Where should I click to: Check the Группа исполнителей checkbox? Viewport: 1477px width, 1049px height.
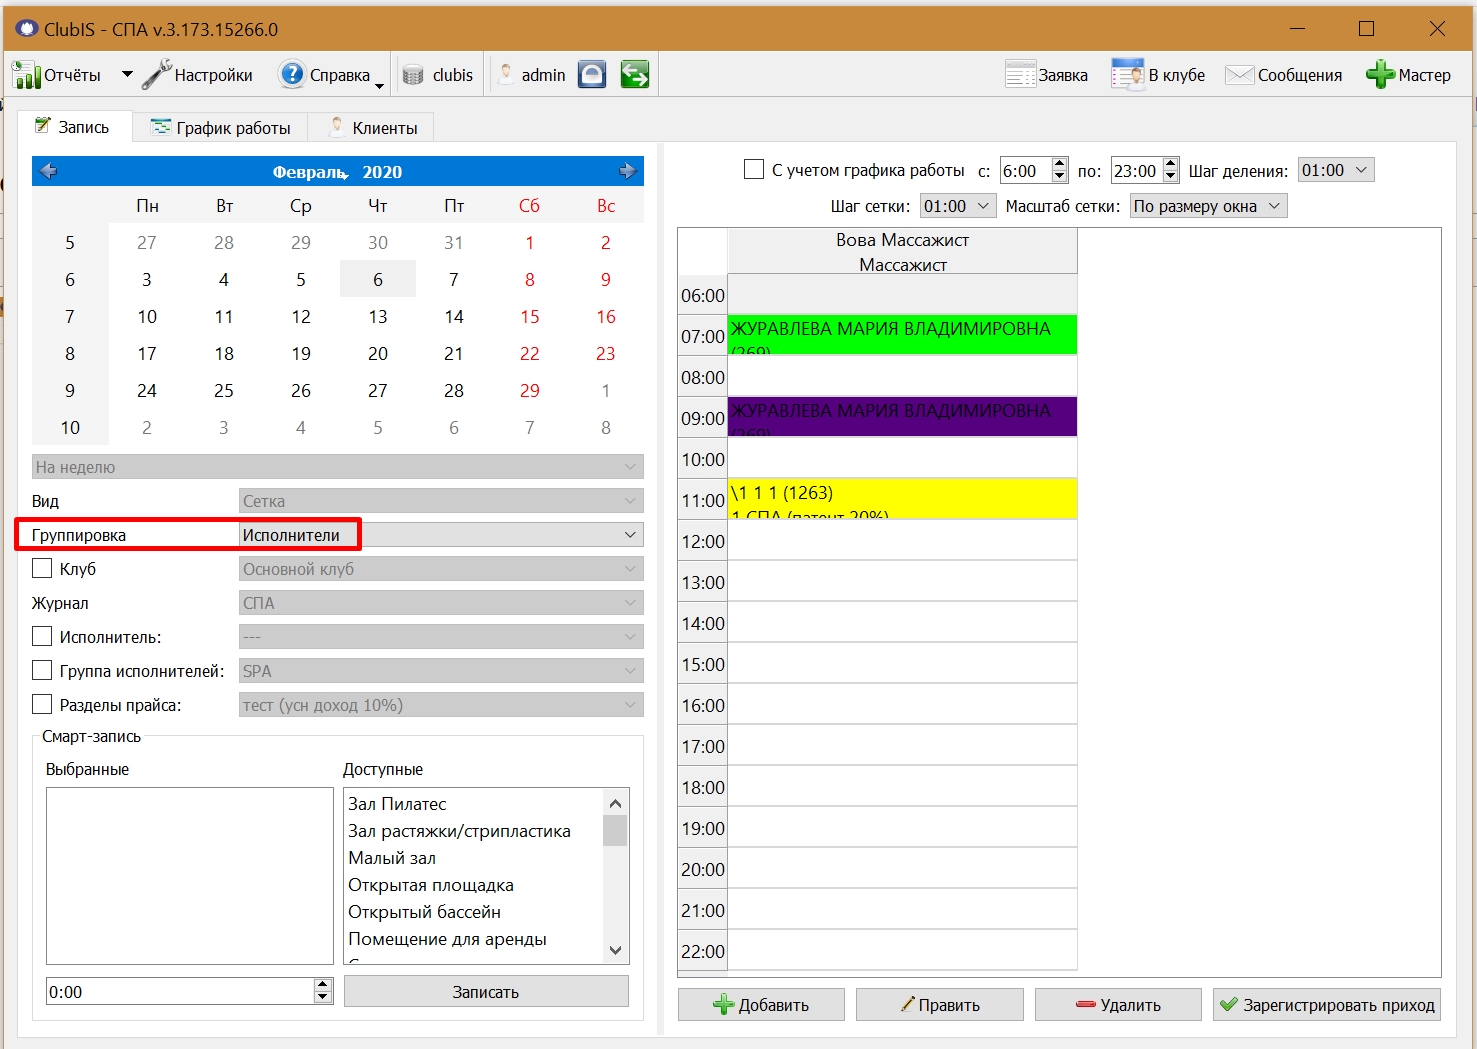click(x=42, y=670)
